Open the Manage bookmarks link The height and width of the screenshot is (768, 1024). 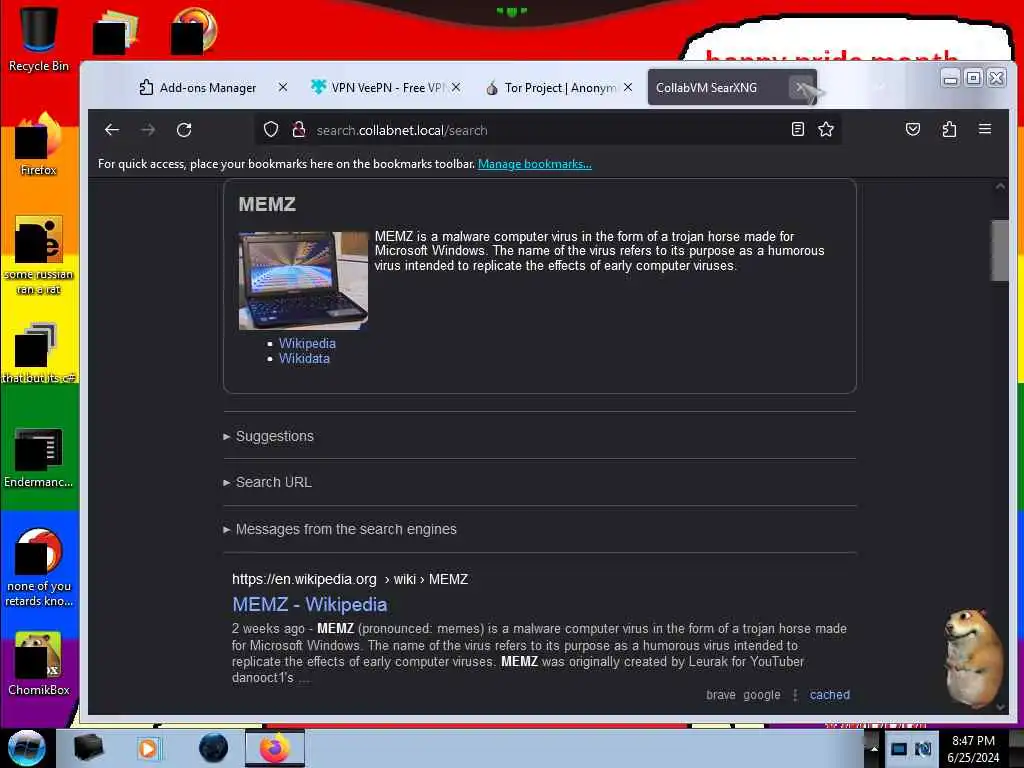click(535, 164)
